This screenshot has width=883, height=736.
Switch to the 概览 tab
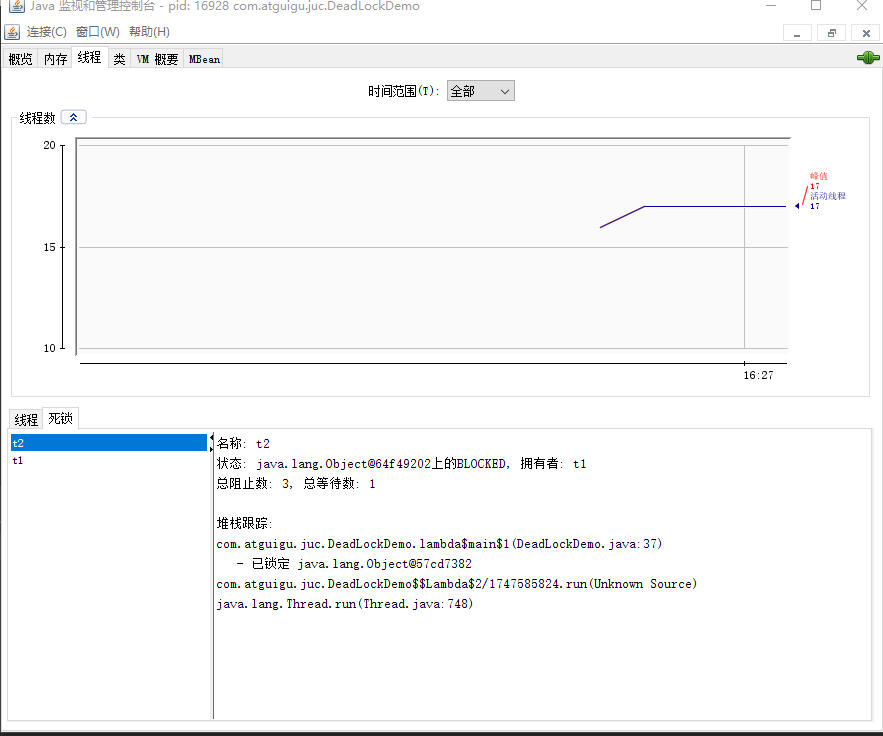20,59
